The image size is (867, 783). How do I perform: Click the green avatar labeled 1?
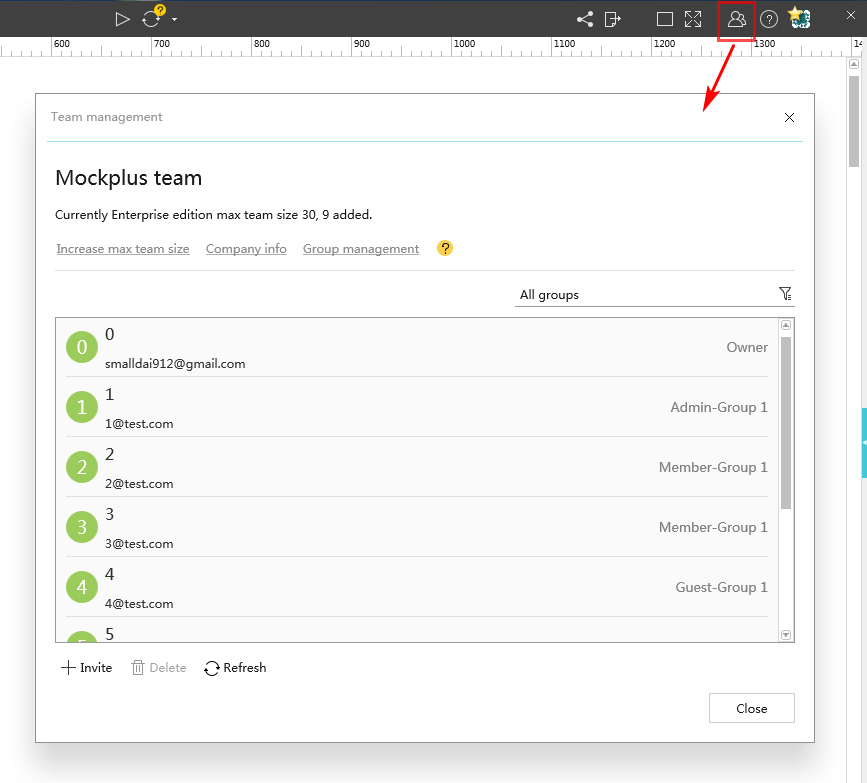pyautogui.click(x=82, y=407)
